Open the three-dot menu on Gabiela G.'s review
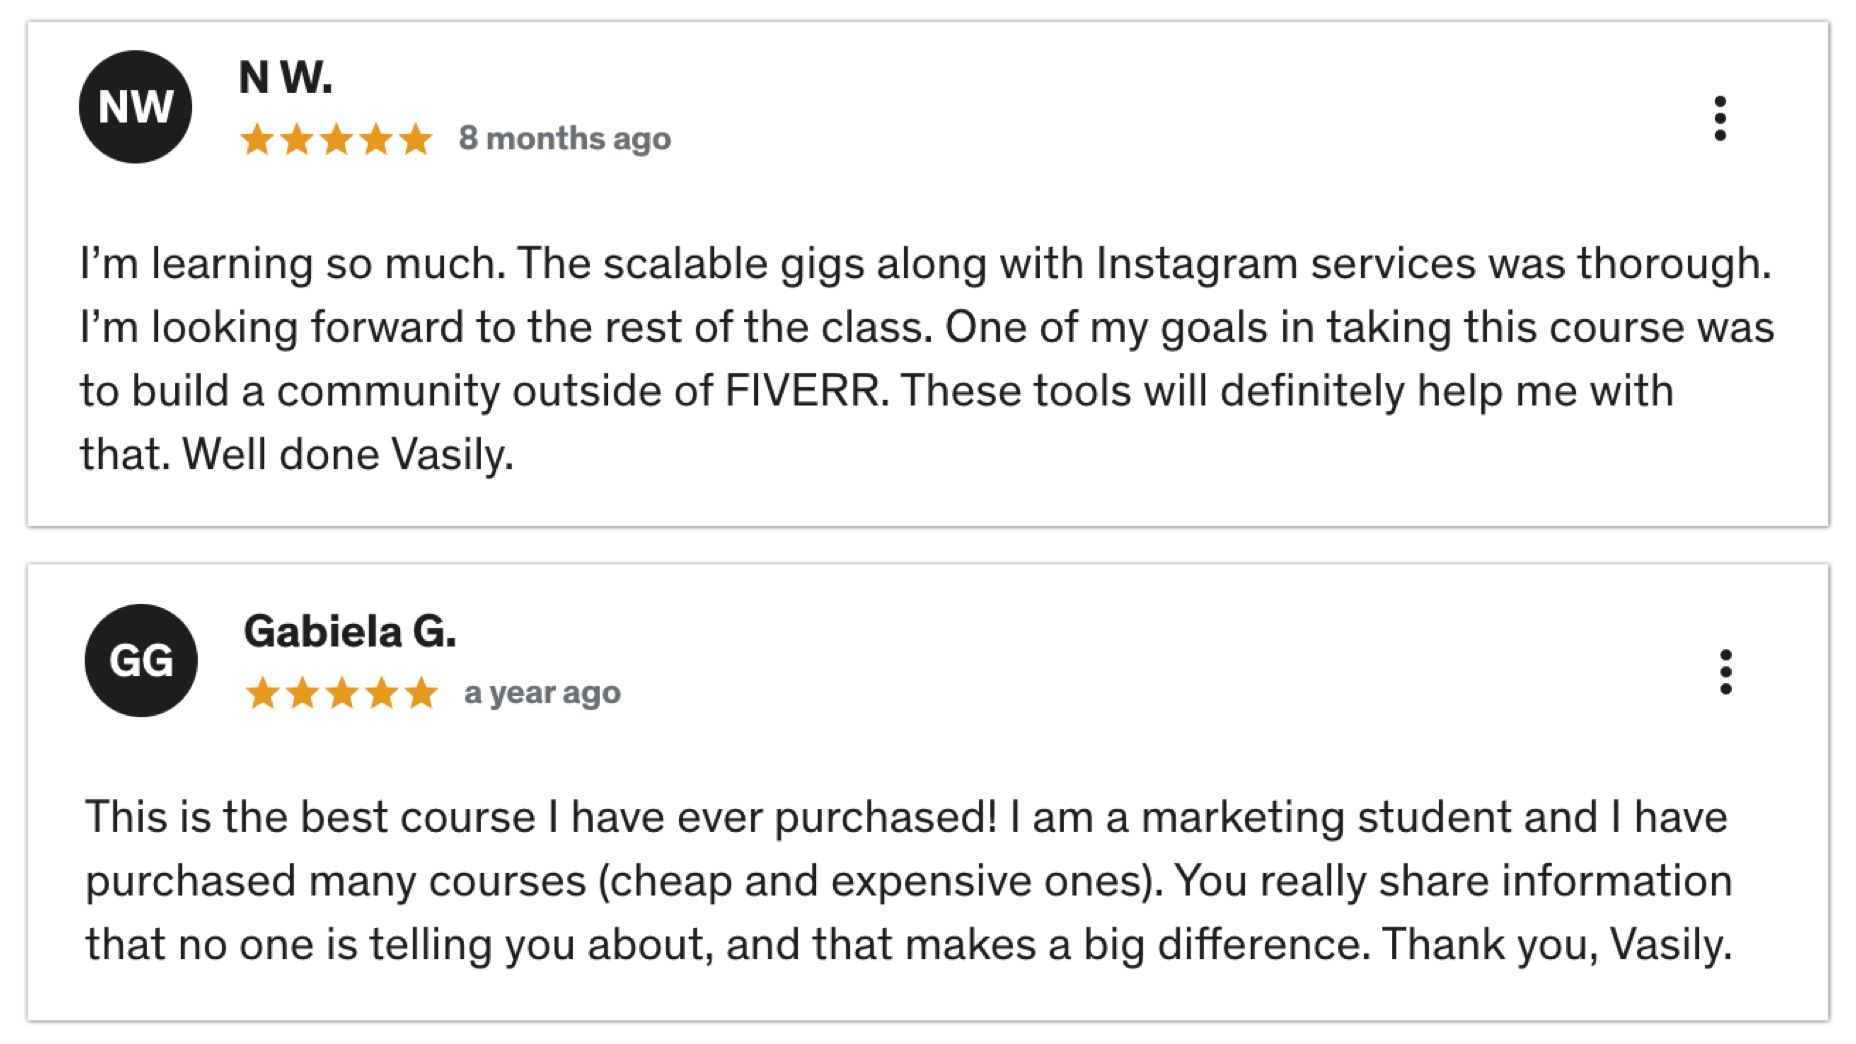The height and width of the screenshot is (1044, 1856). 1725,672
